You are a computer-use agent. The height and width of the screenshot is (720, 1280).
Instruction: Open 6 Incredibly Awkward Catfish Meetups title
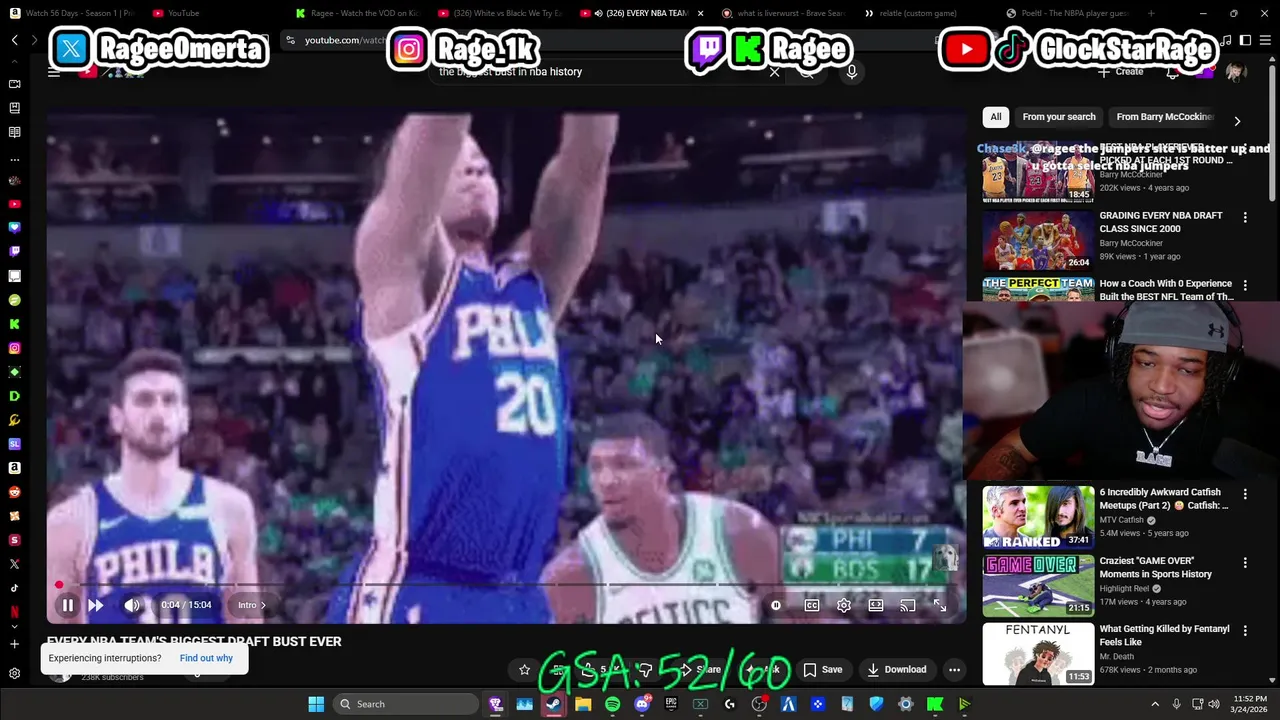tap(1164, 499)
